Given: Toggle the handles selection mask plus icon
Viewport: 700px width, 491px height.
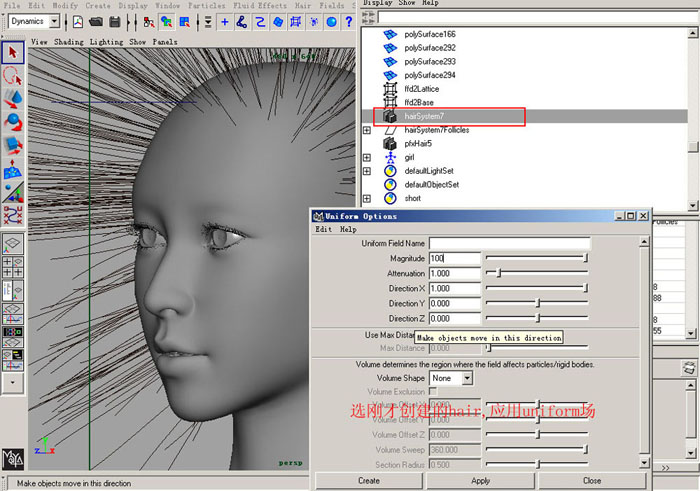Looking at the screenshot, I should 225,21.
